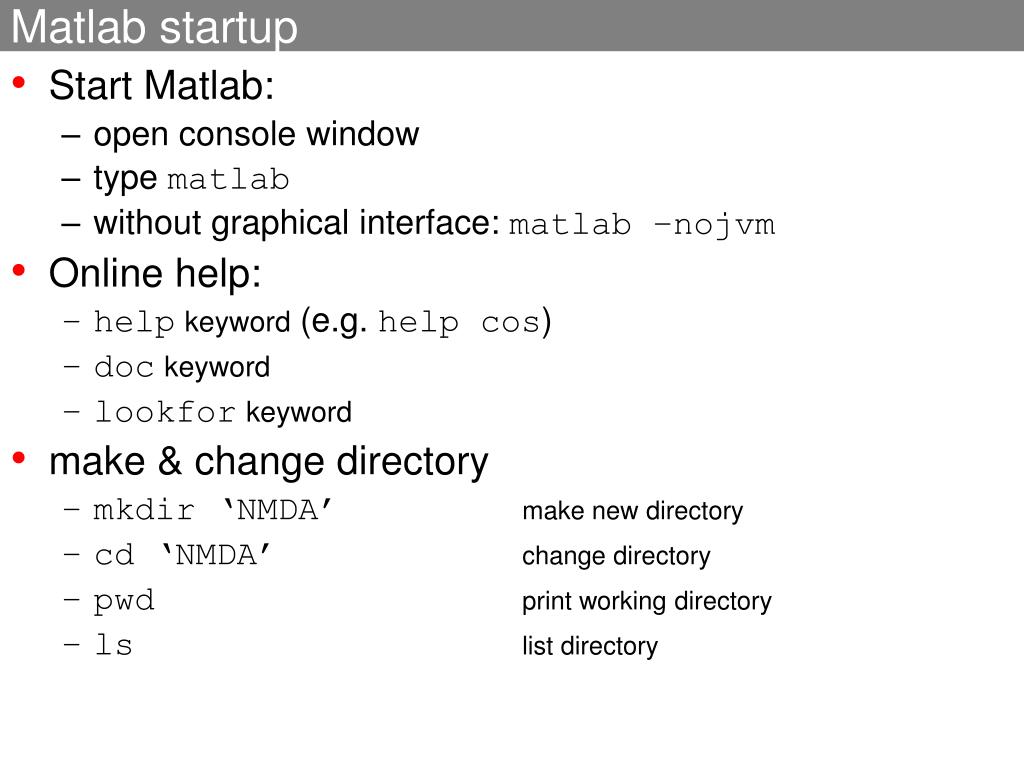Click the 'doc' command text
The image size is (1024, 768).
click(124, 367)
